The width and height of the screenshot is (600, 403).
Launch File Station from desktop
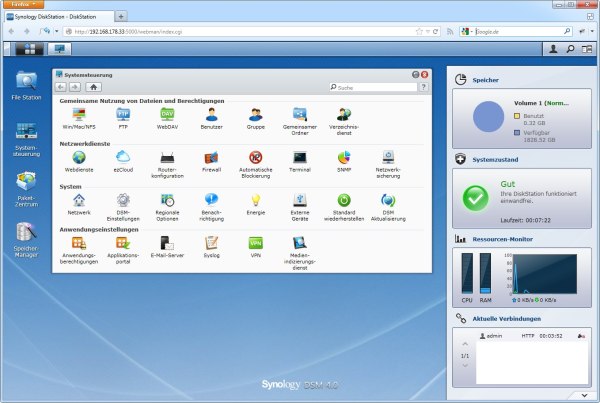pos(26,86)
